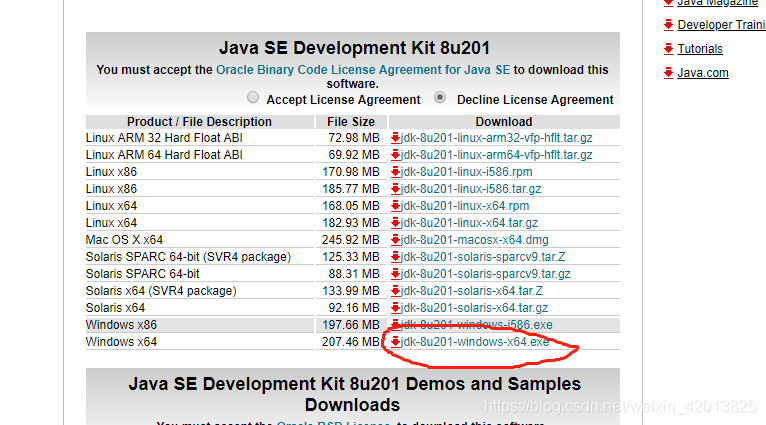The height and width of the screenshot is (425, 766).
Task: Click red download arrow for linux-x64.tar.gz
Action: 395,223
